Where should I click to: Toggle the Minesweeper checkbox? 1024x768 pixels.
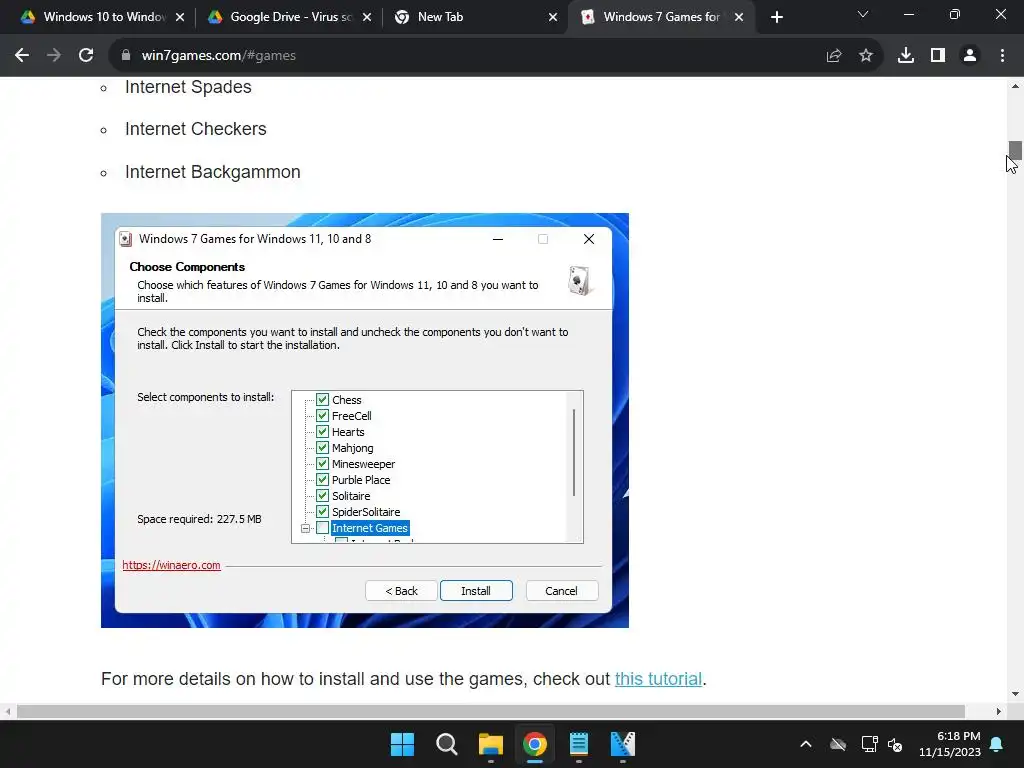click(322, 464)
